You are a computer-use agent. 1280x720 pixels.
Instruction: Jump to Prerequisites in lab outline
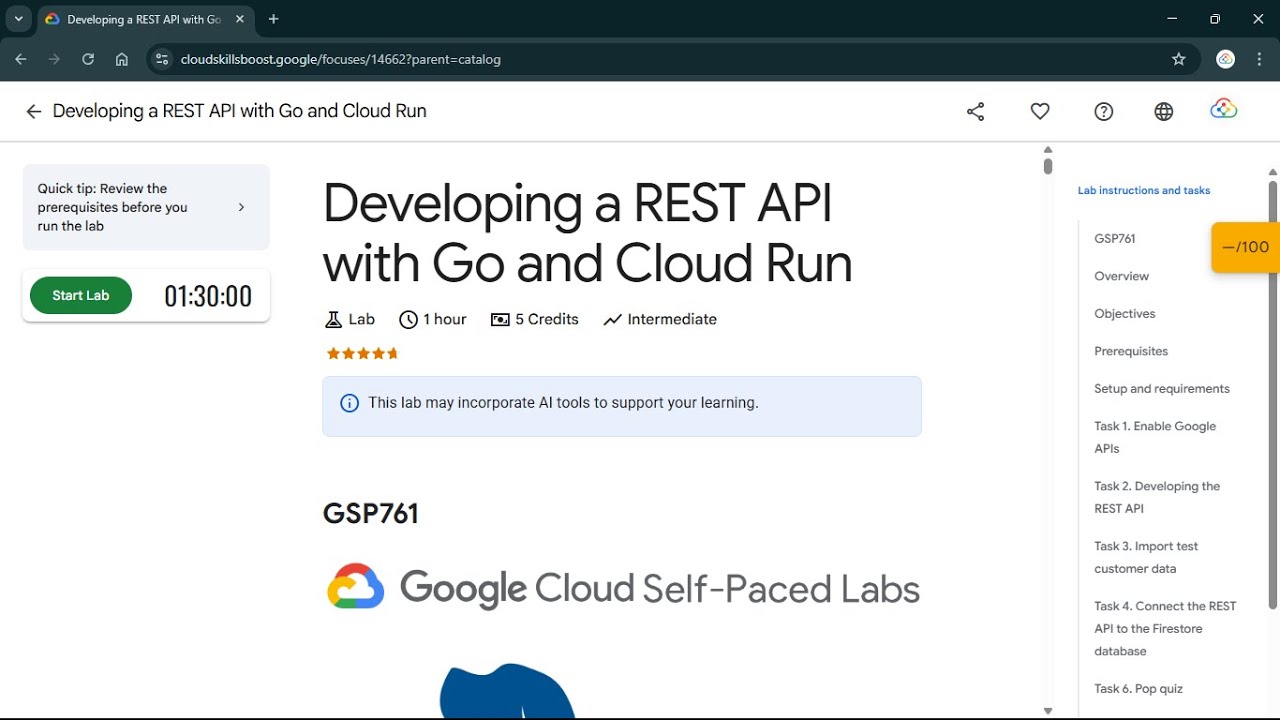(x=1131, y=351)
